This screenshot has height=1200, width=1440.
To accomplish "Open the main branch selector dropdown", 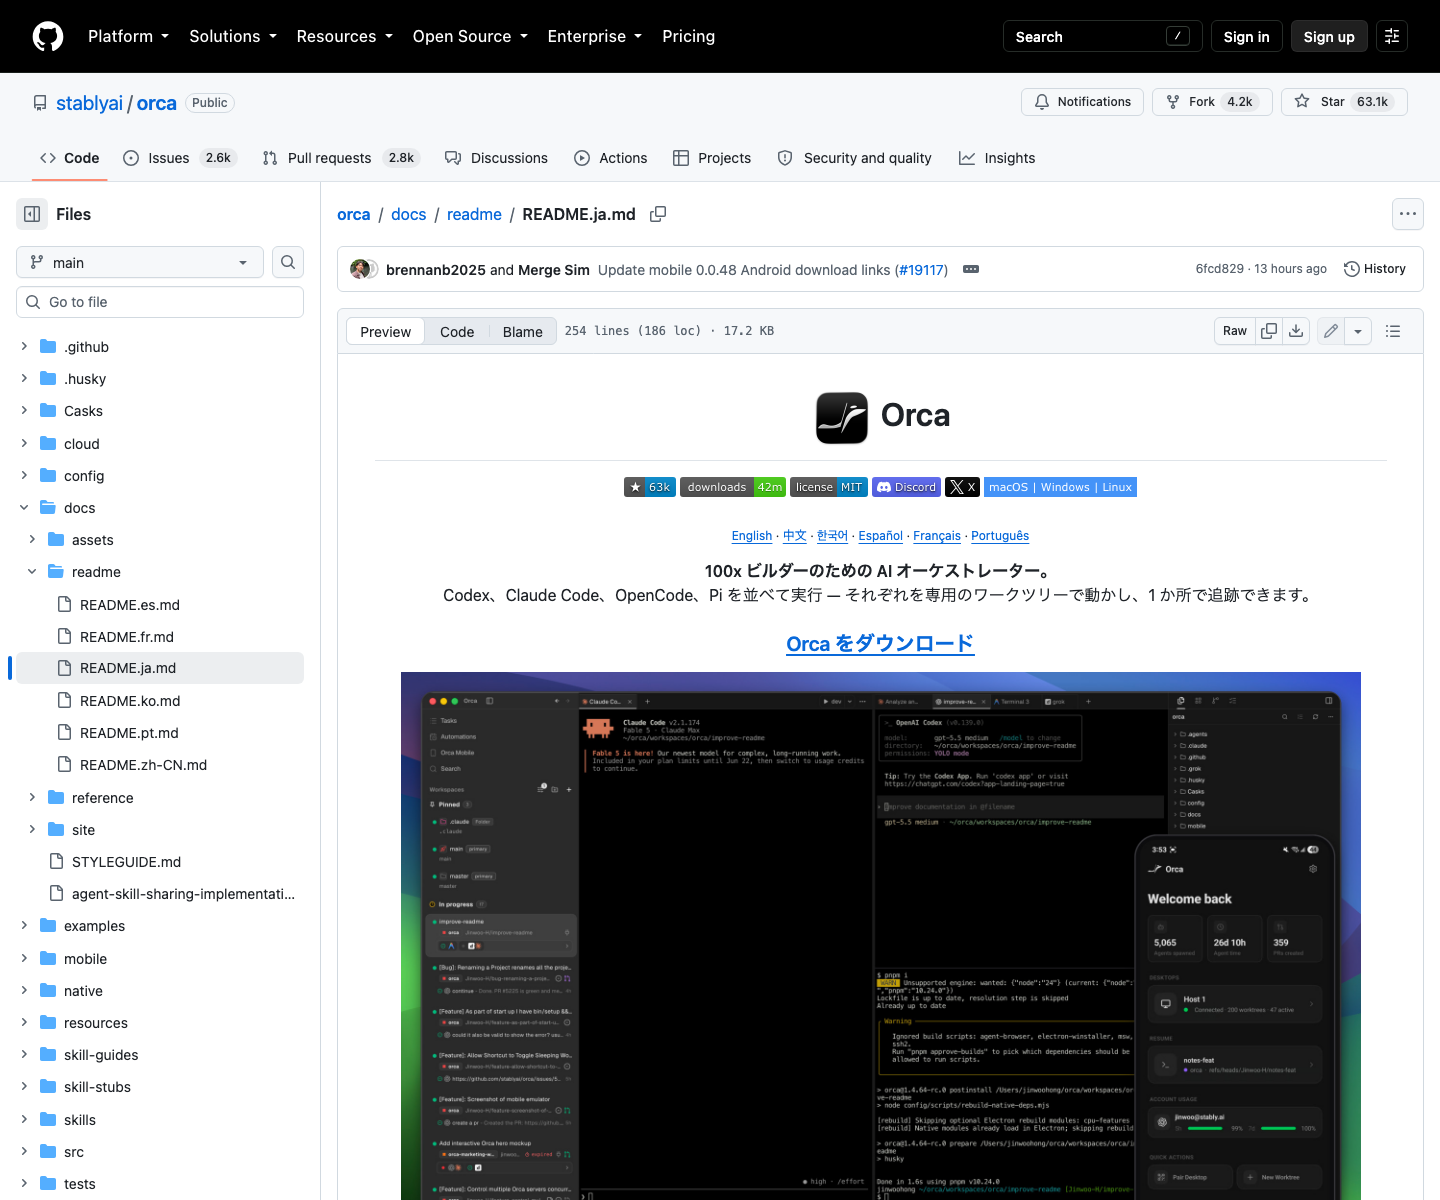I will [x=140, y=262].
